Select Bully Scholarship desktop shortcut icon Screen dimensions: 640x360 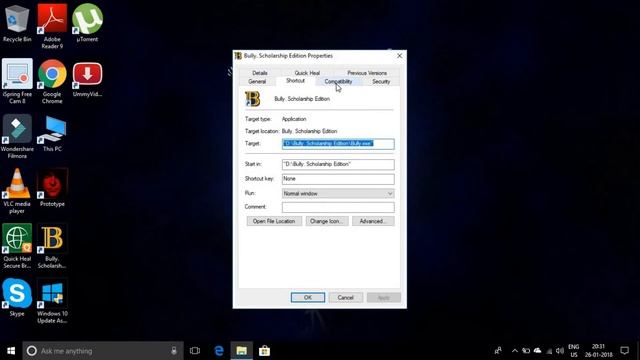52,246
